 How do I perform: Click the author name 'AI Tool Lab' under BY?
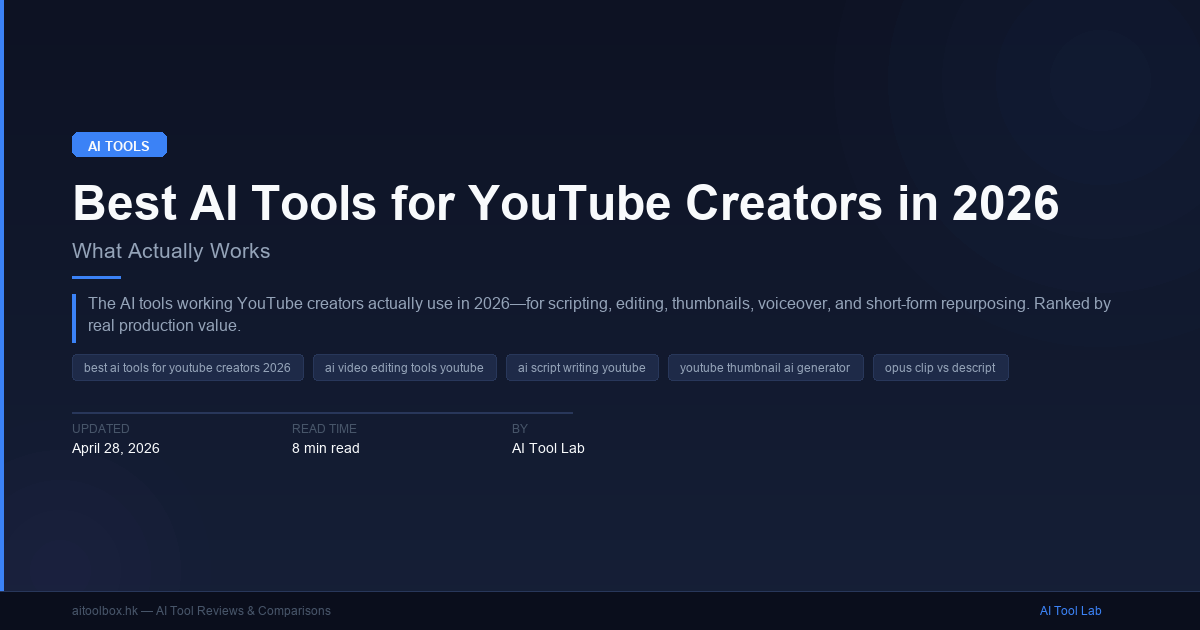(x=548, y=448)
